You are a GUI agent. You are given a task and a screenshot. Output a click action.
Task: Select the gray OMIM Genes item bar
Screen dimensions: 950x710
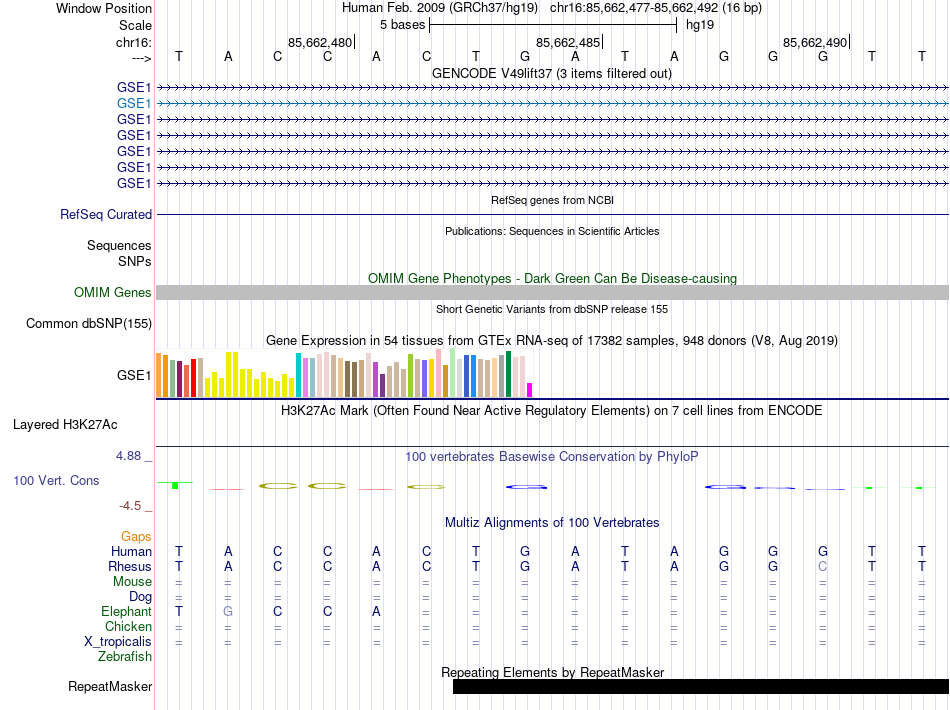[552, 292]
